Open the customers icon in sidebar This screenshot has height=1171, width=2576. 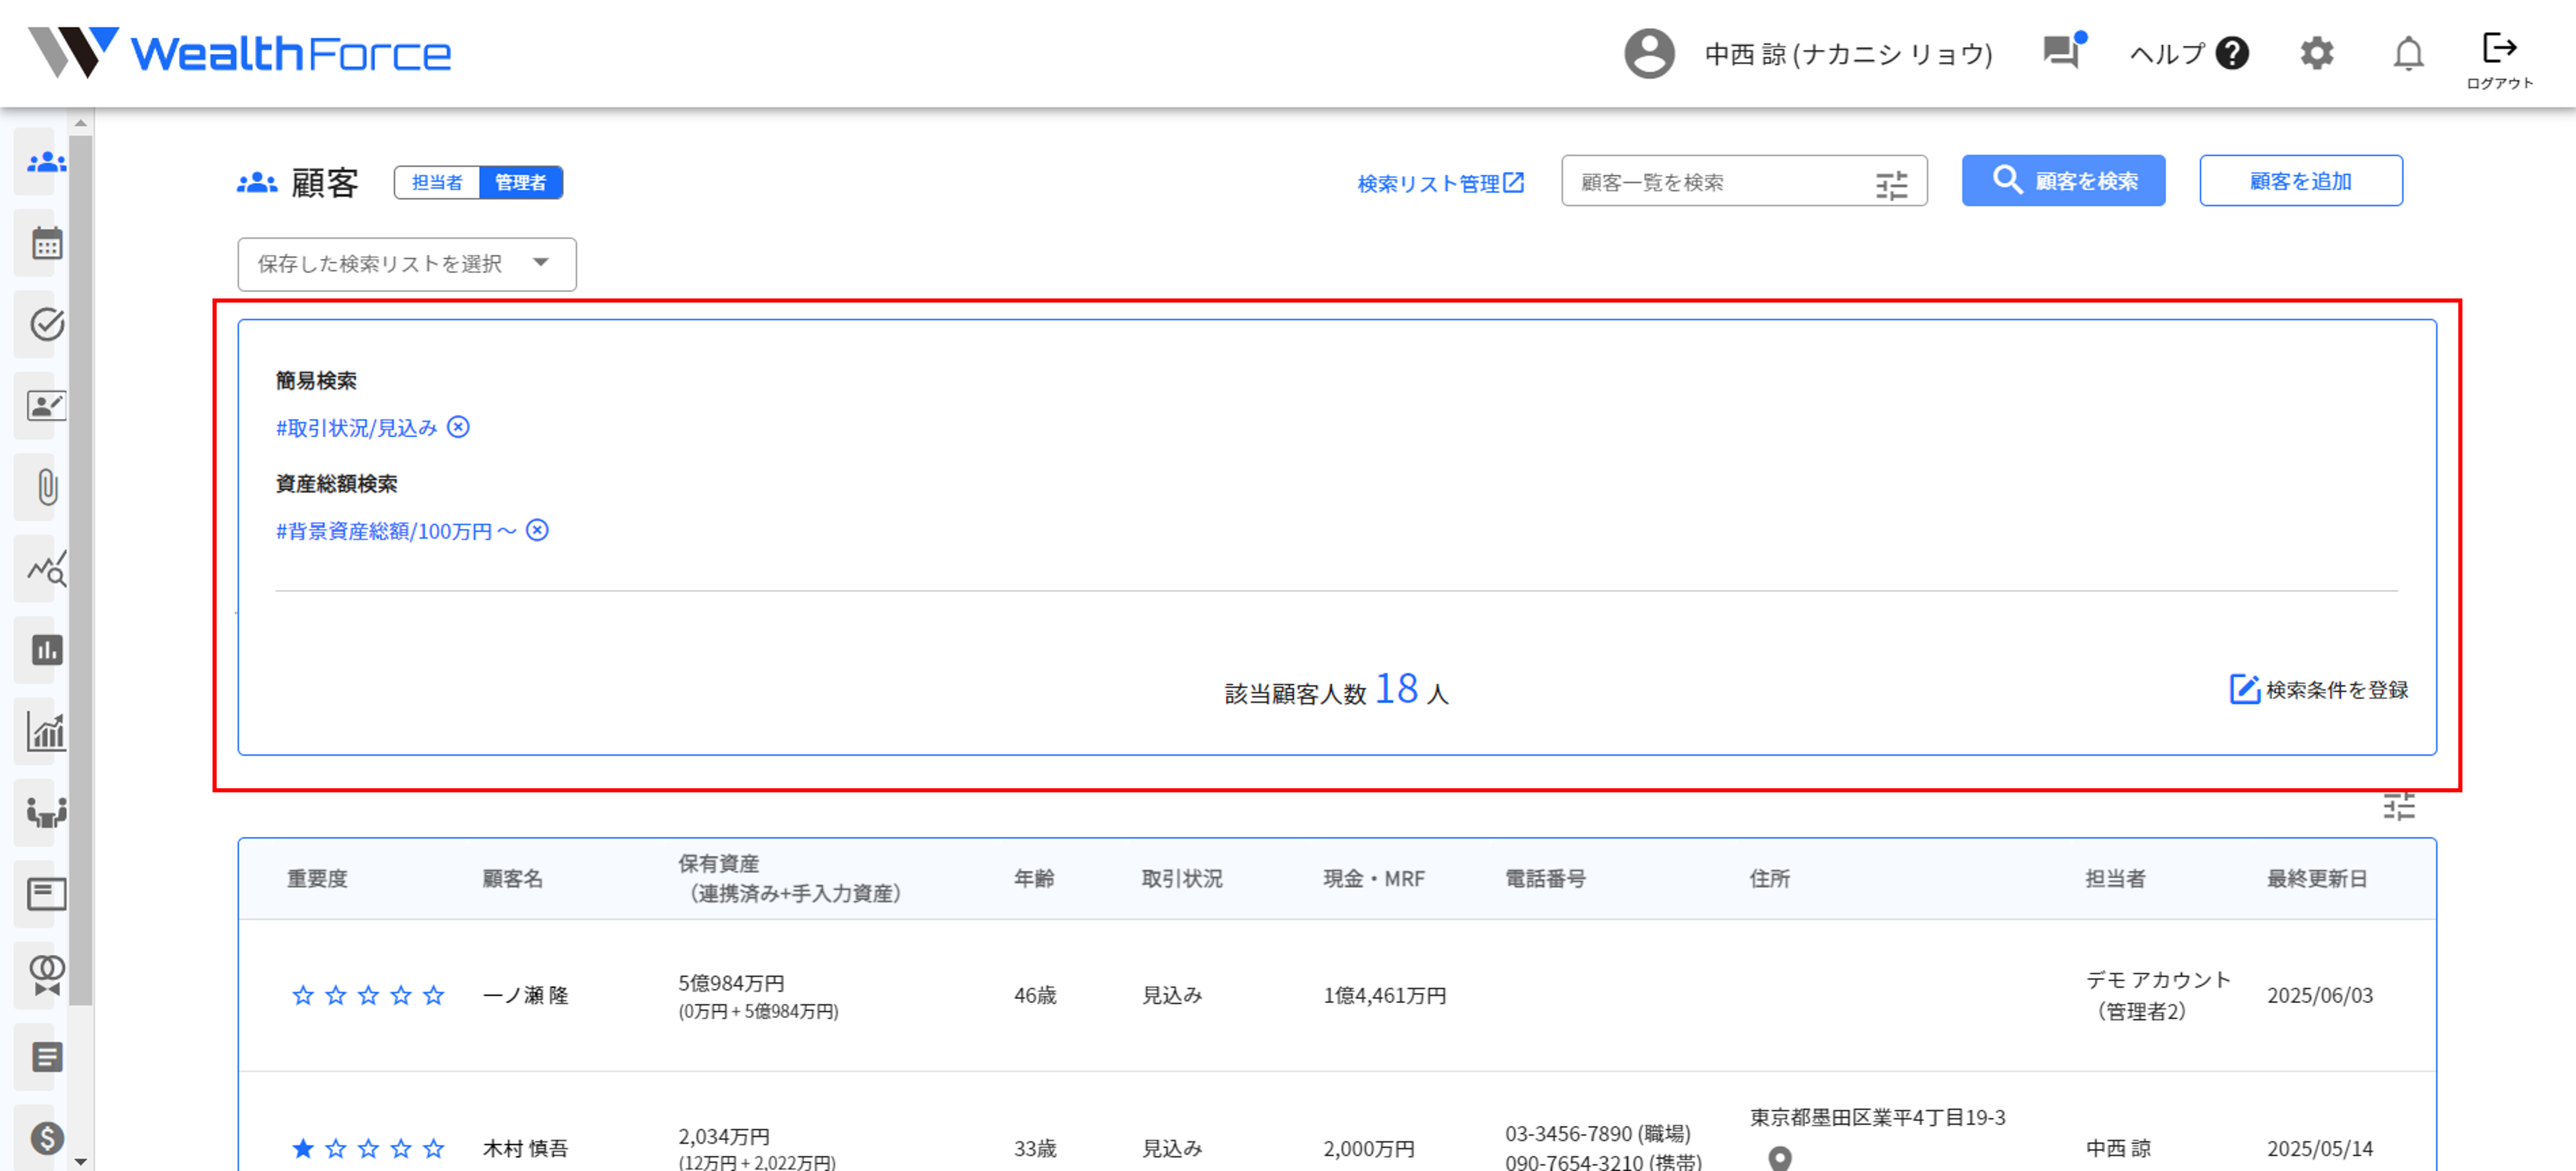click(x=46, y=162)
